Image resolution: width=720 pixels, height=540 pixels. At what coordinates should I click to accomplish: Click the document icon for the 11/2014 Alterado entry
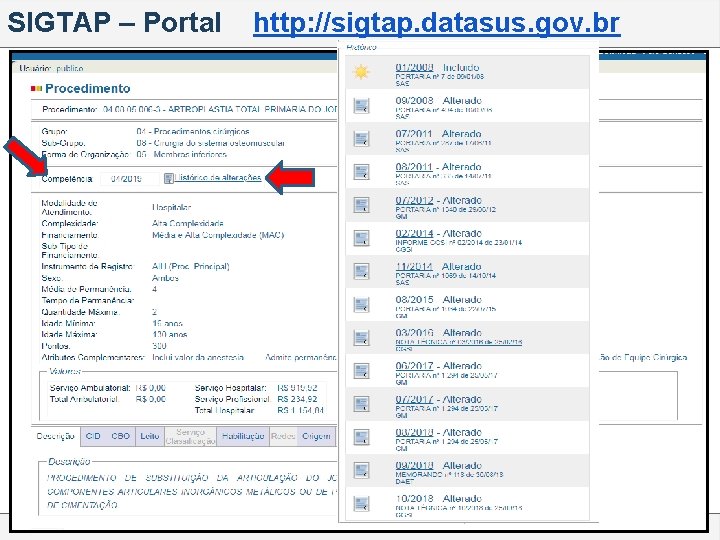361,271
